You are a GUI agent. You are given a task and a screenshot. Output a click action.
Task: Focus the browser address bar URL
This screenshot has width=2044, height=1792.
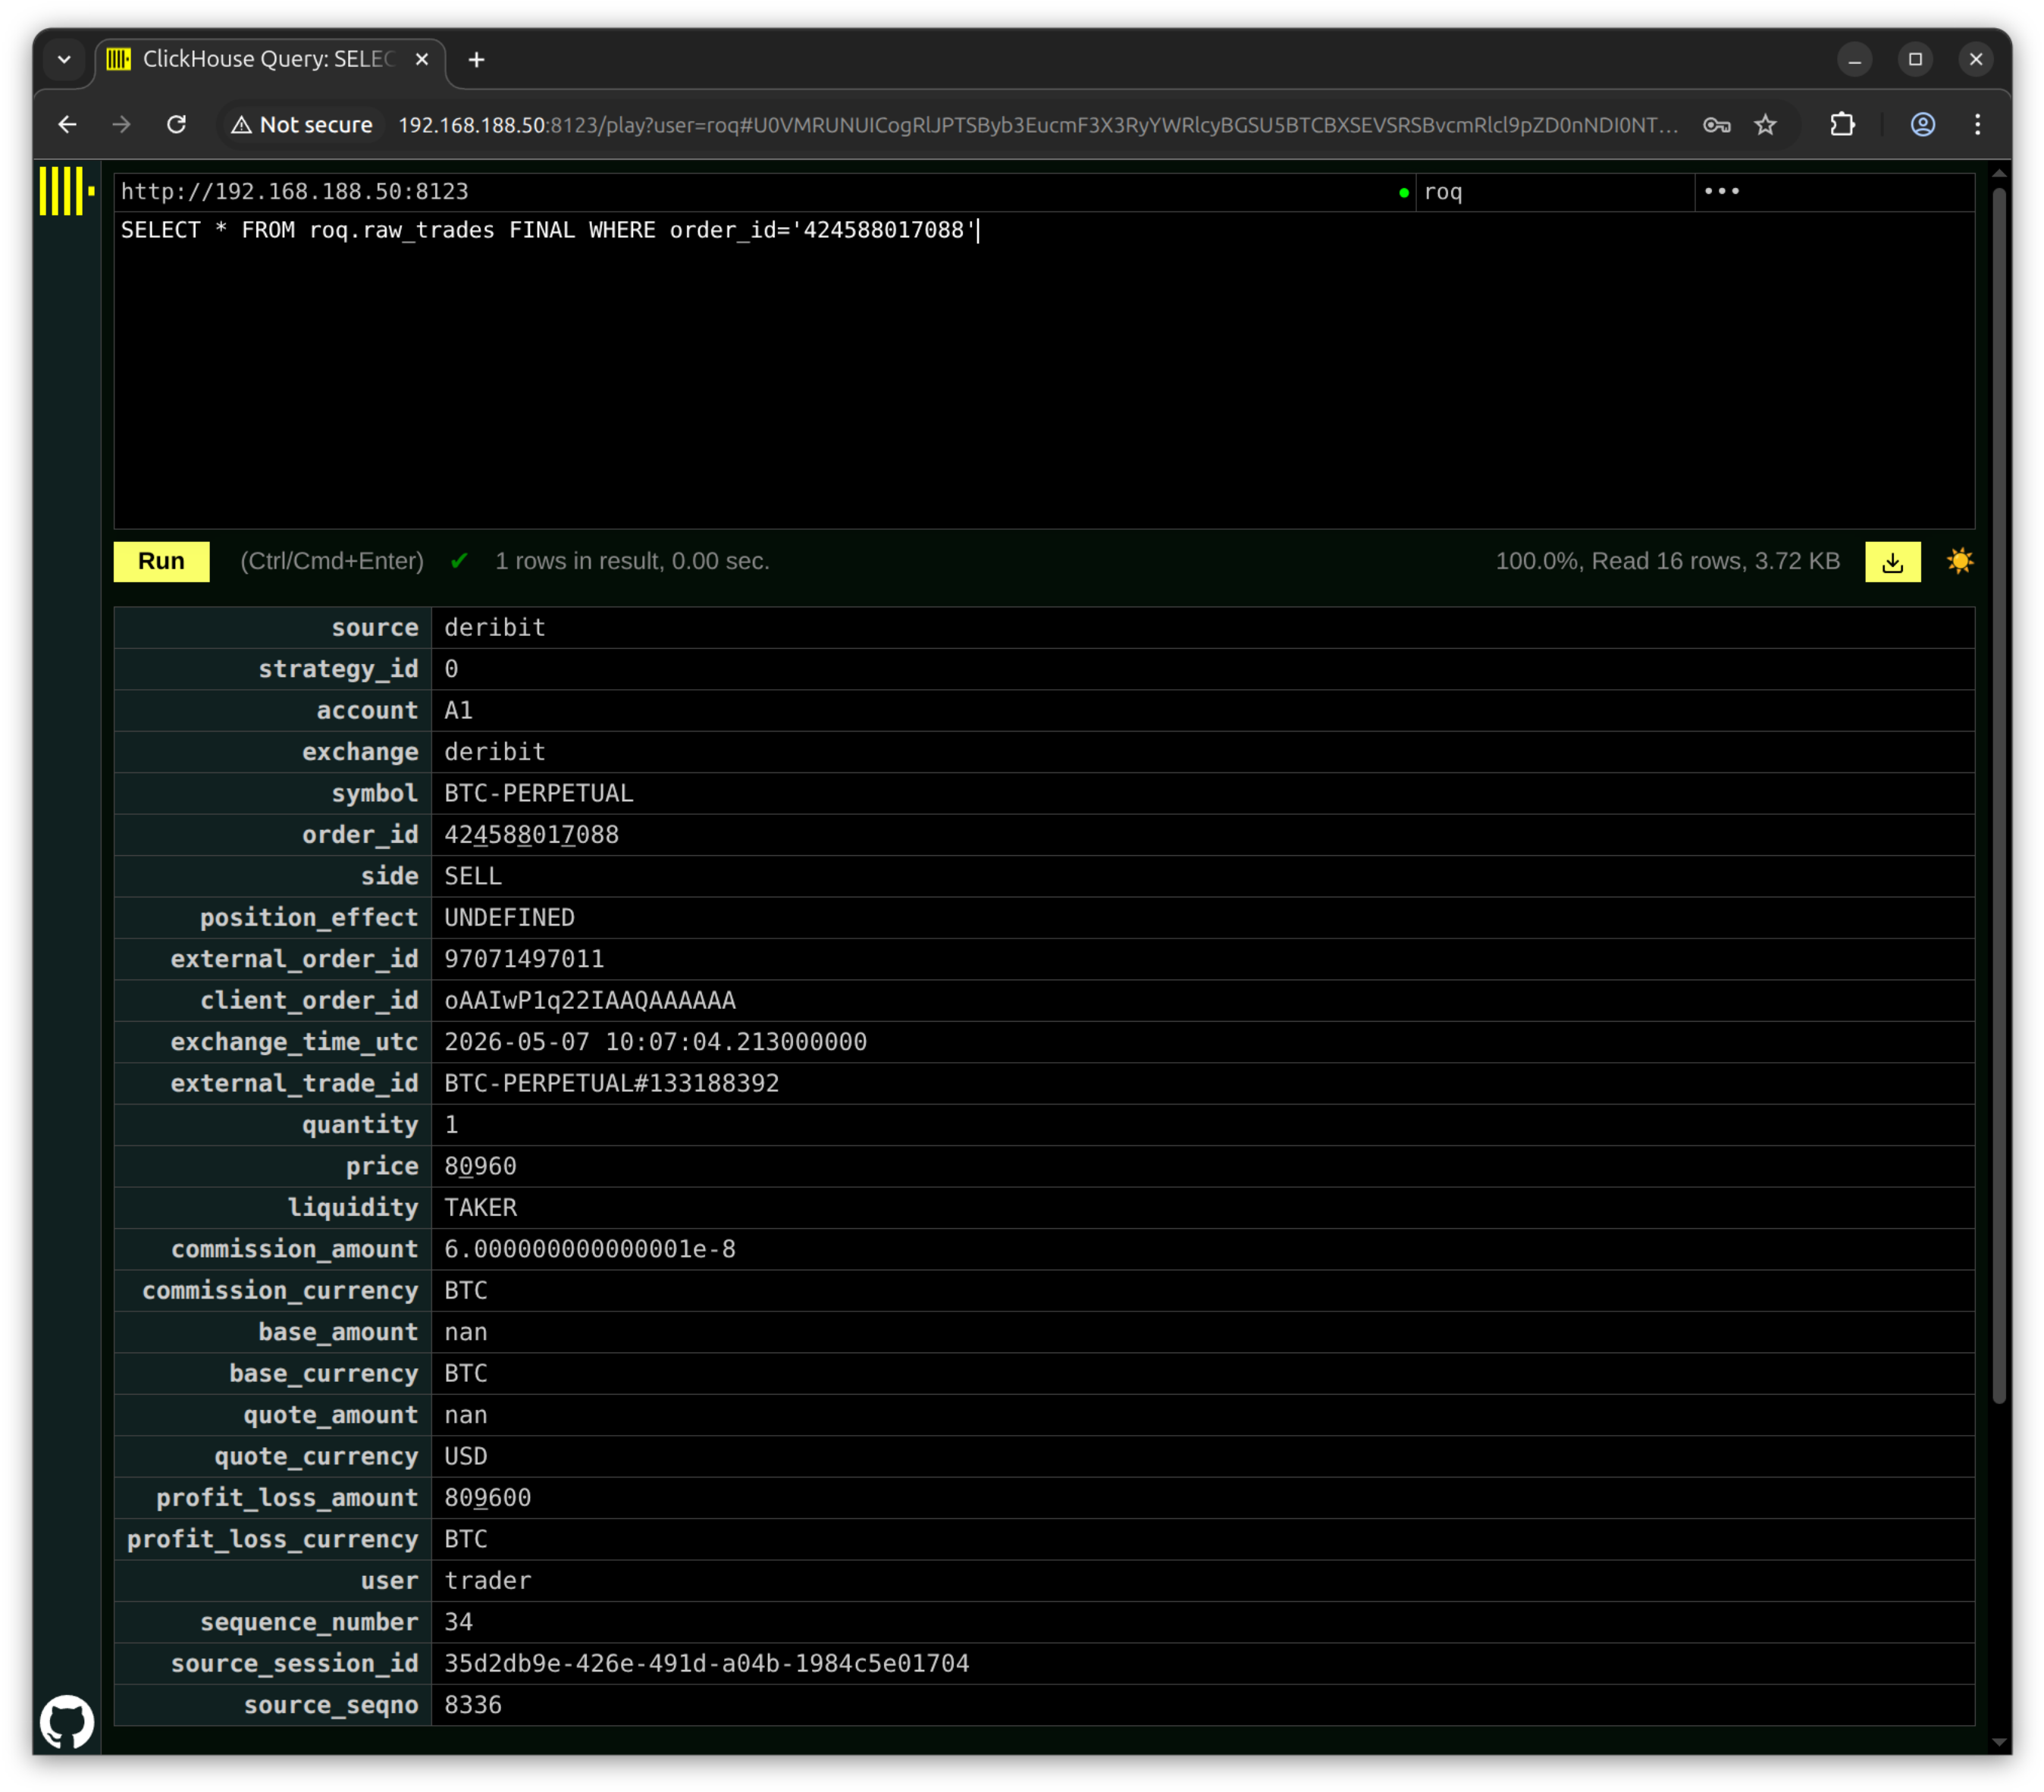pos(1038,125)
